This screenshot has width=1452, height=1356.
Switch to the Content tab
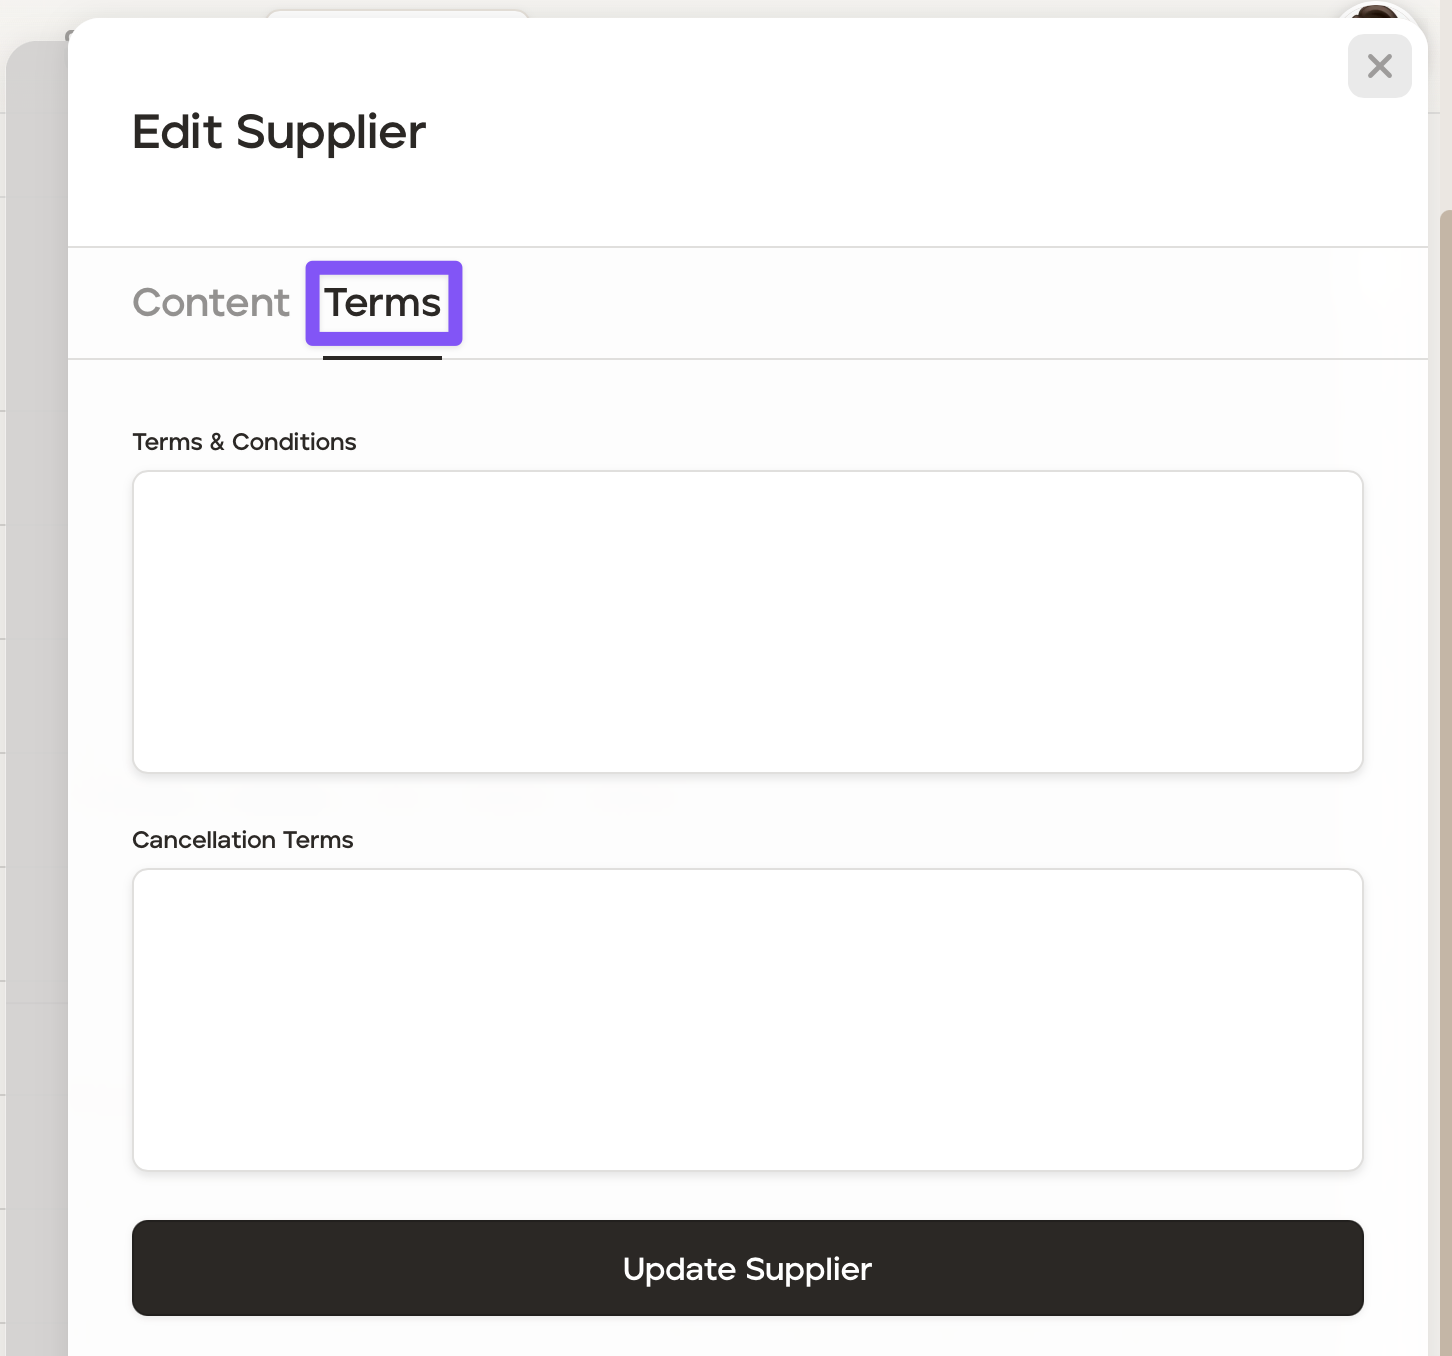click(211, 303)
